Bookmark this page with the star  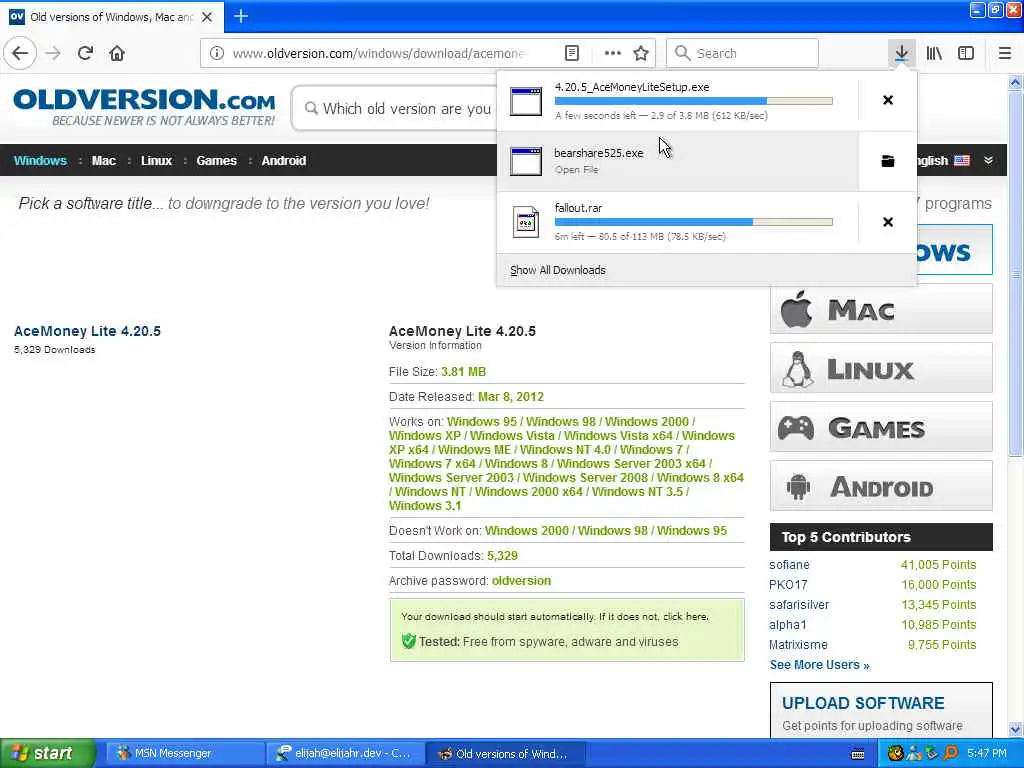[641, 53]
